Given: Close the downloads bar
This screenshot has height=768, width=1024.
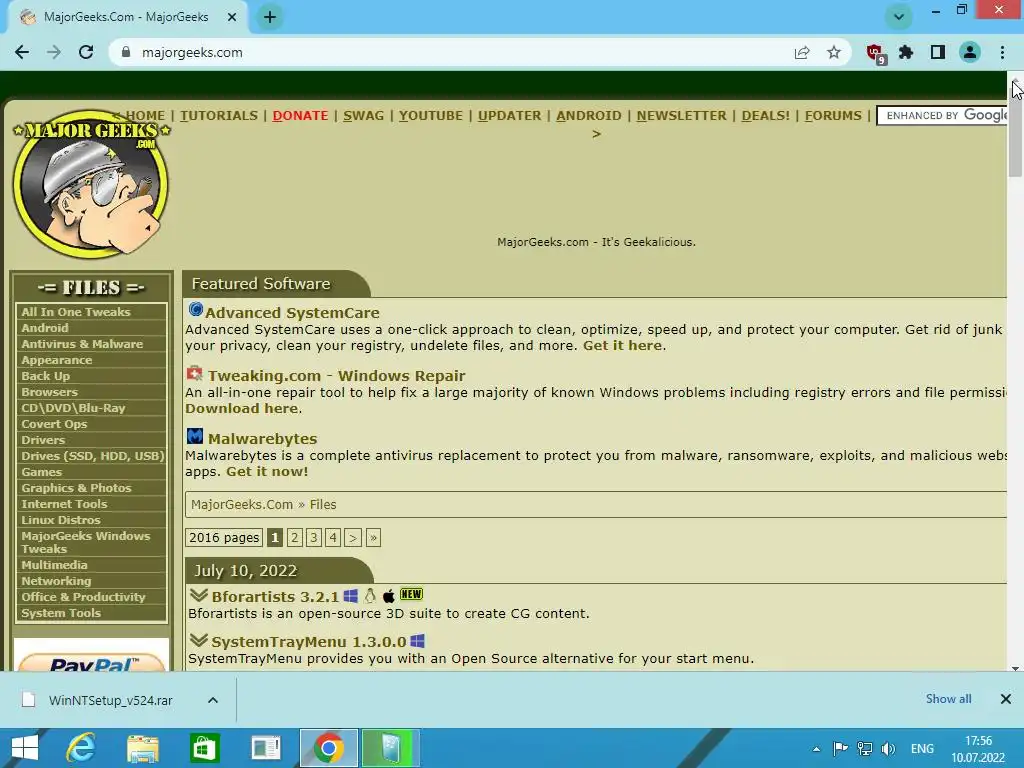Looking at the screenshot, I should coord(1006,699).
